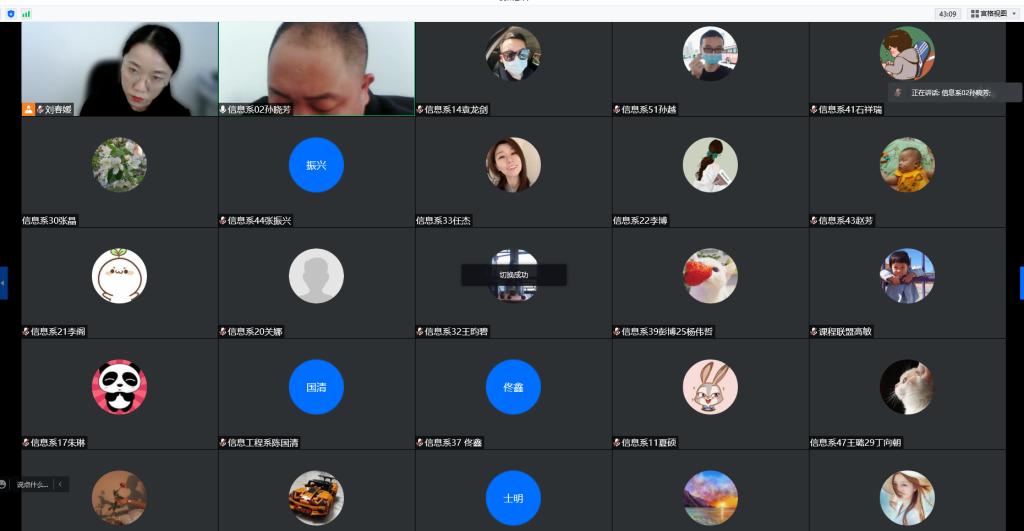Click the 正在讲话 speaking indicator banner
This screenshot has height=531, width=1024.
(x=955, y=92)
